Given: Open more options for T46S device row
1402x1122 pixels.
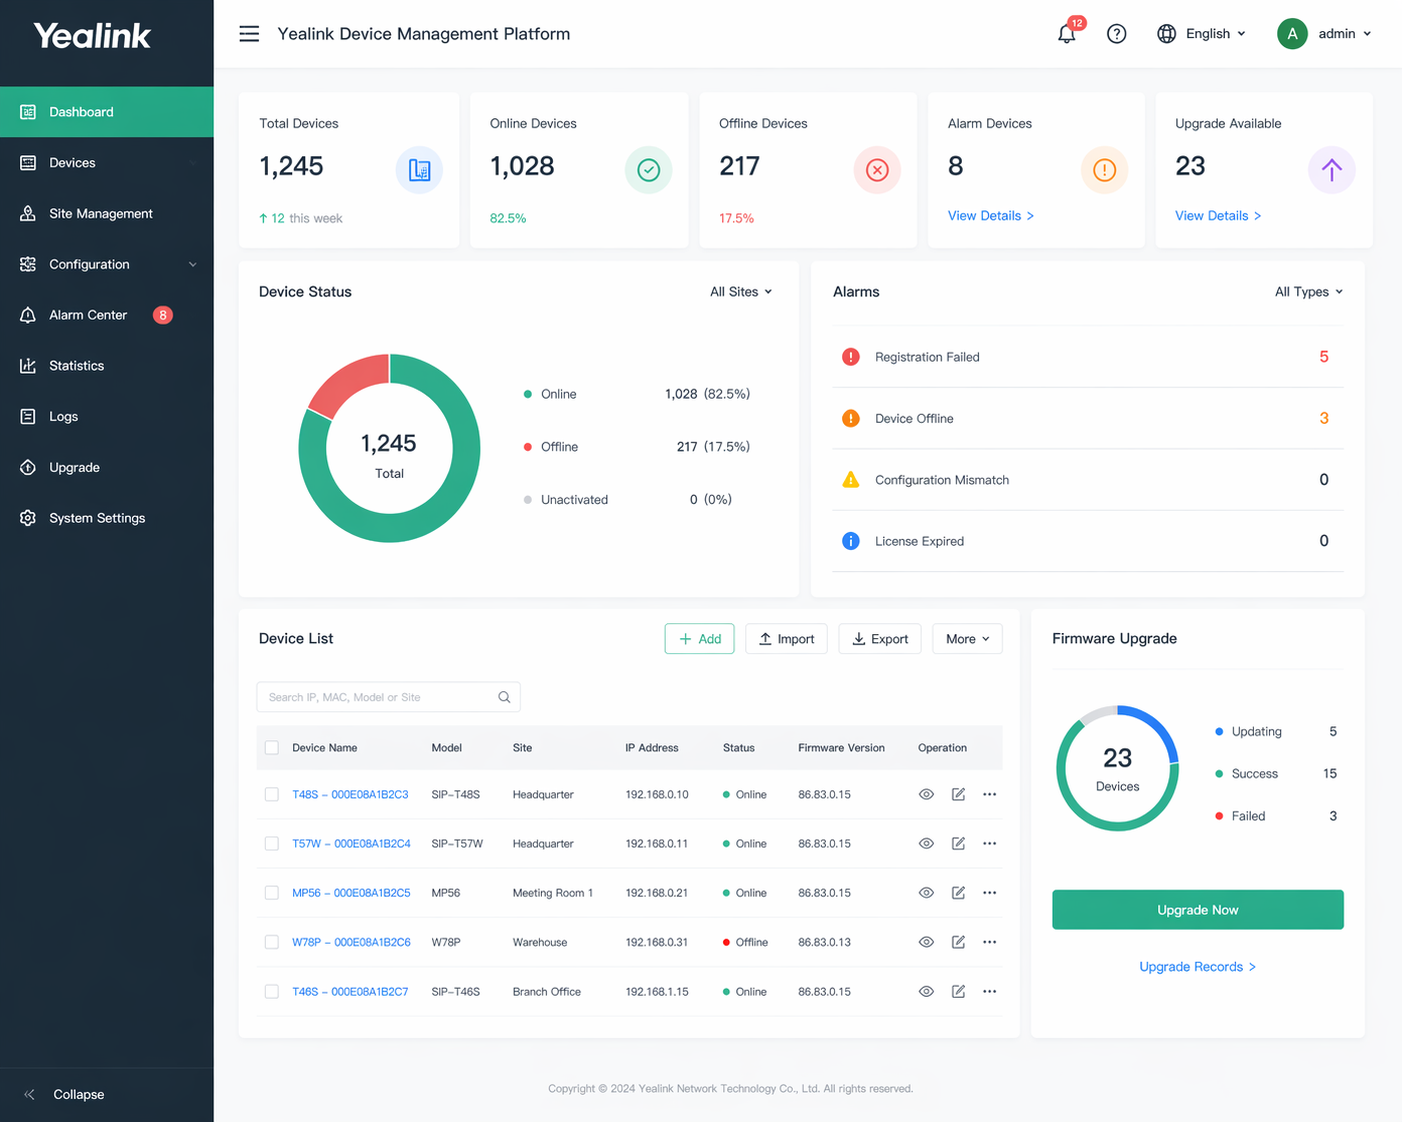Looking at the screenshot, I should [989, 991].
